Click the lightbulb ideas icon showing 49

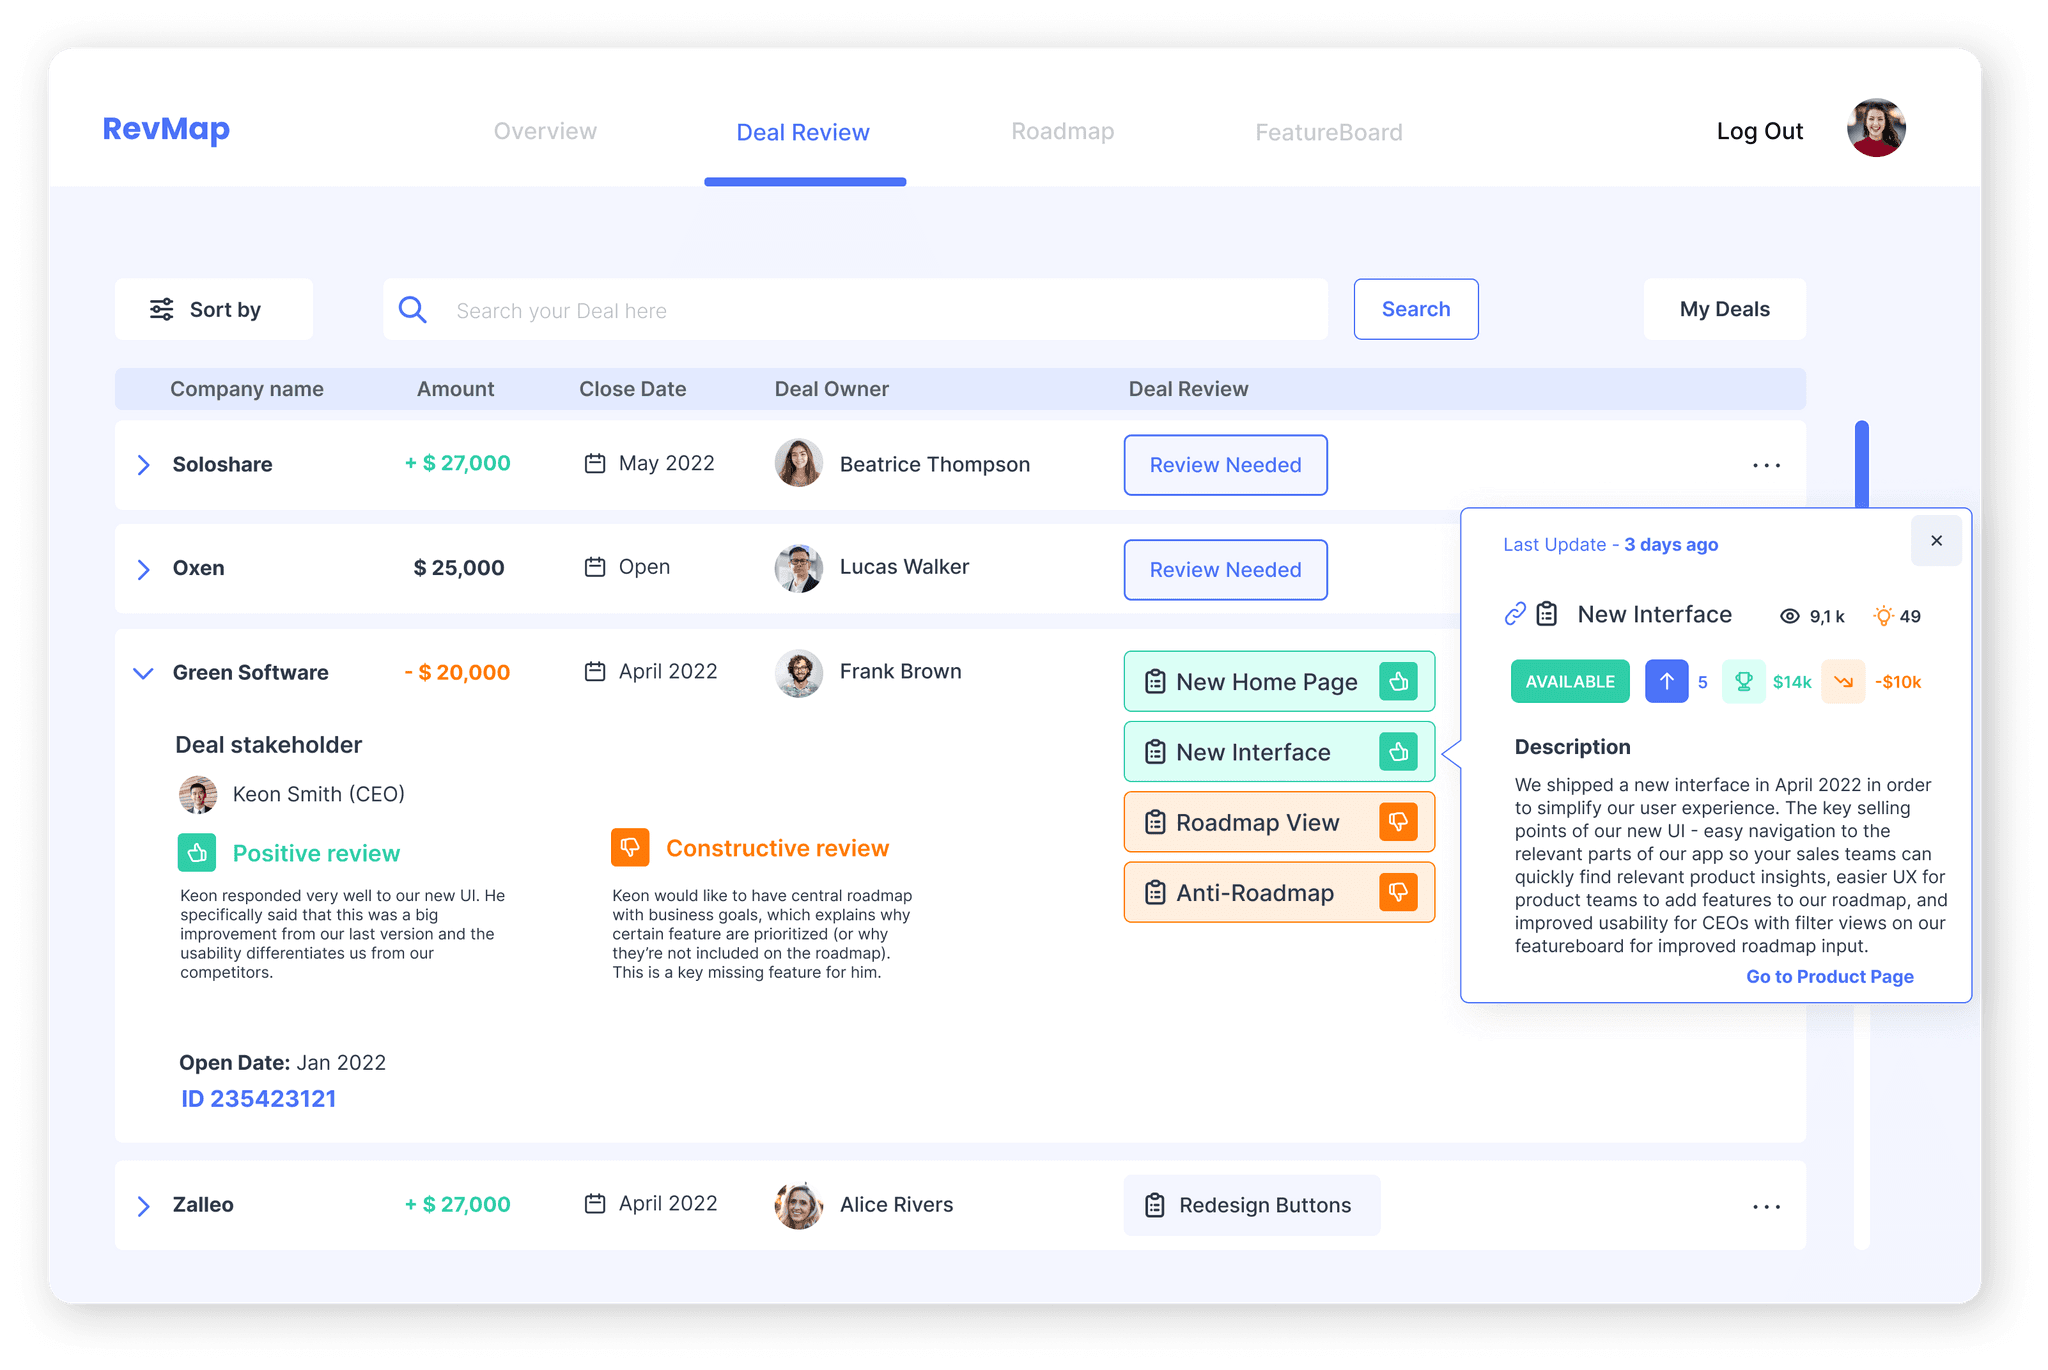point(1883,616)
